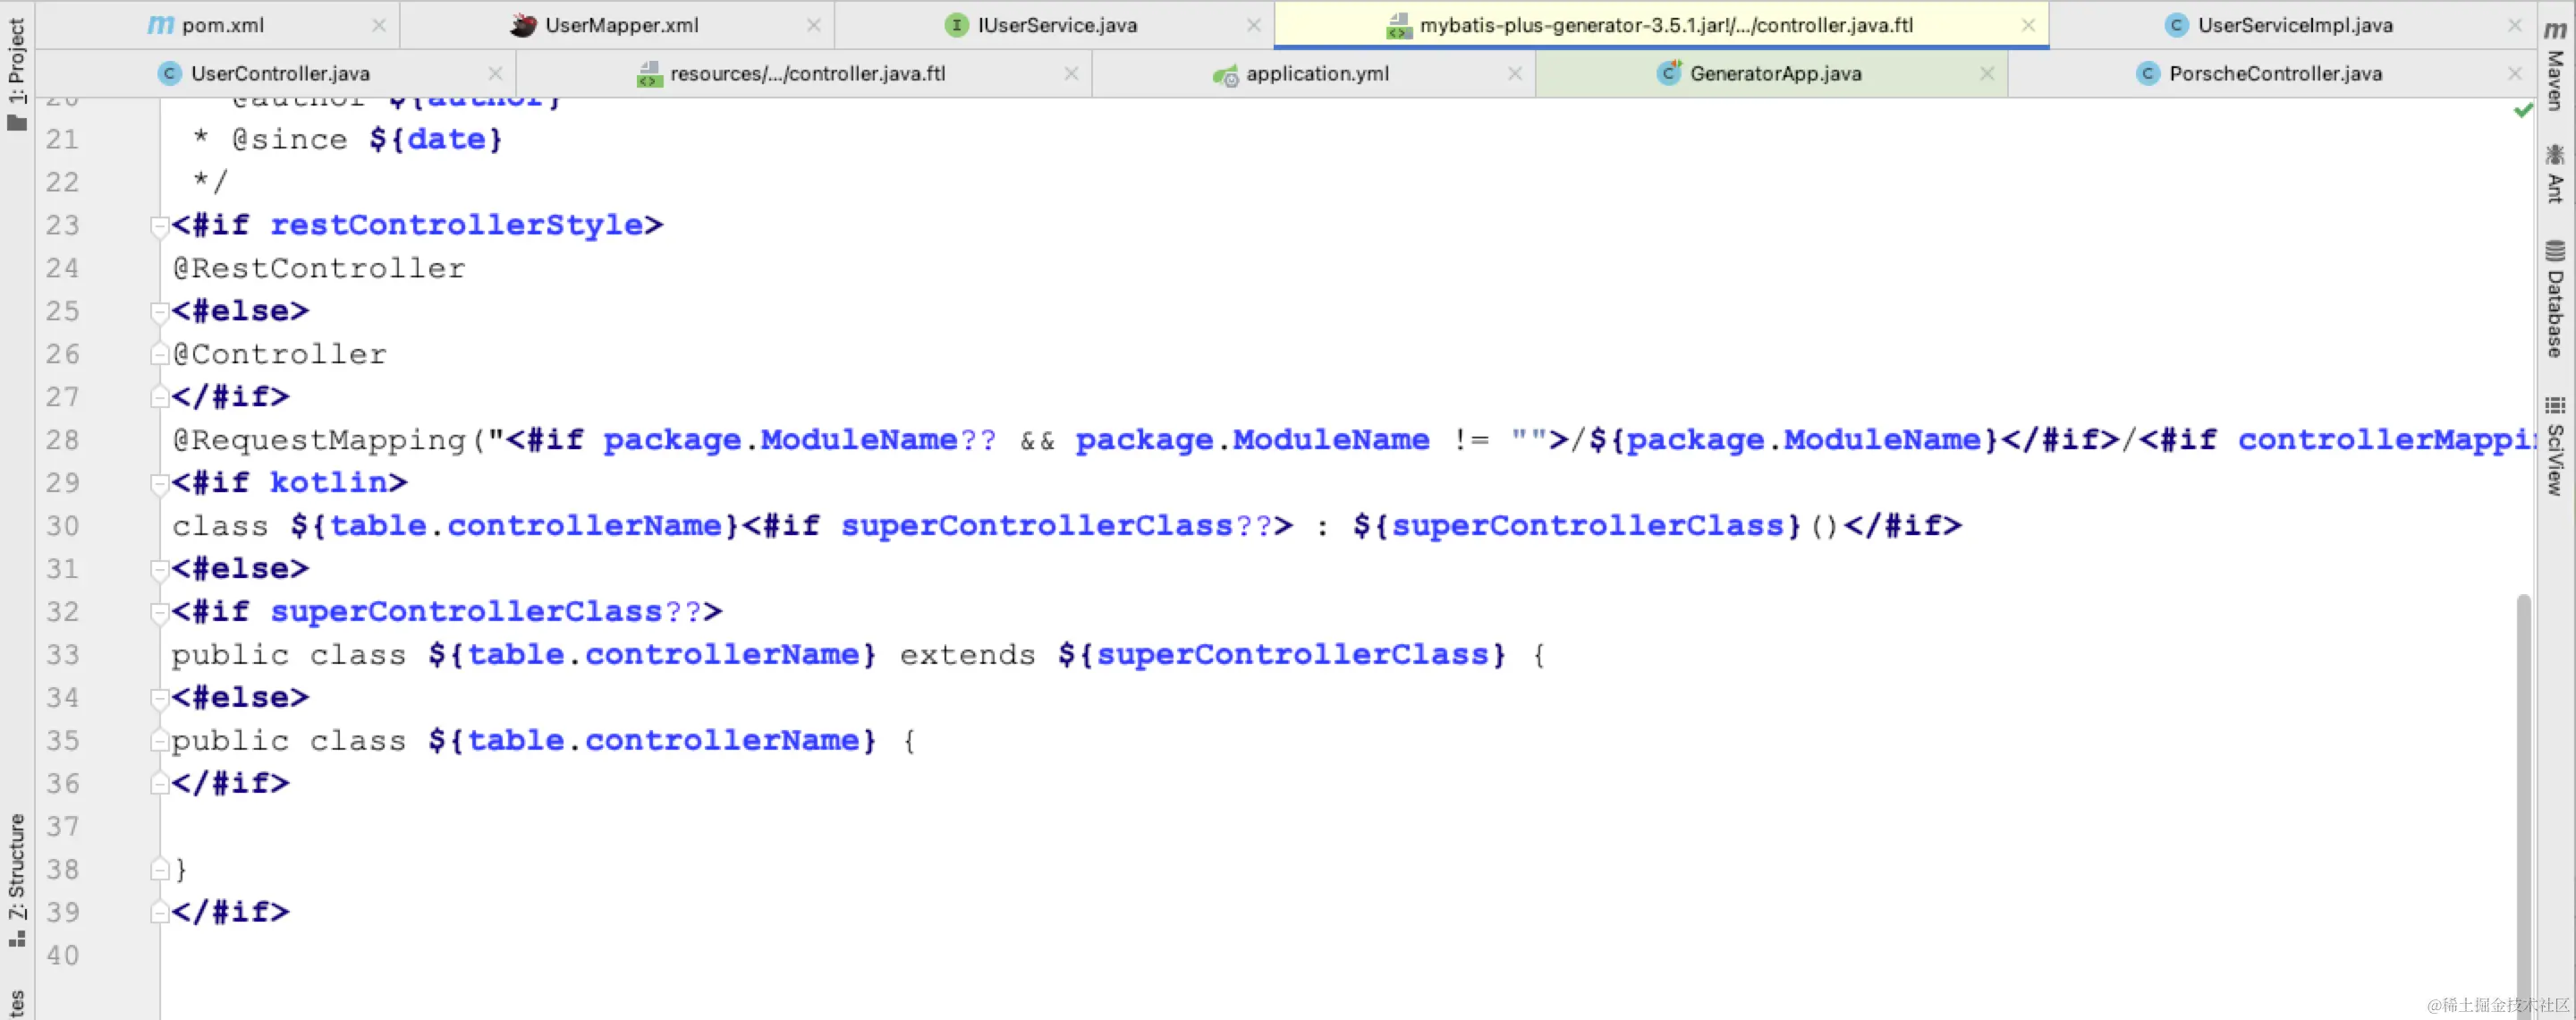2576x1020 pixels.
Task: Collapse the restControllerStyle if block fold
Action: pyautogui.click(x=158, y=226)
